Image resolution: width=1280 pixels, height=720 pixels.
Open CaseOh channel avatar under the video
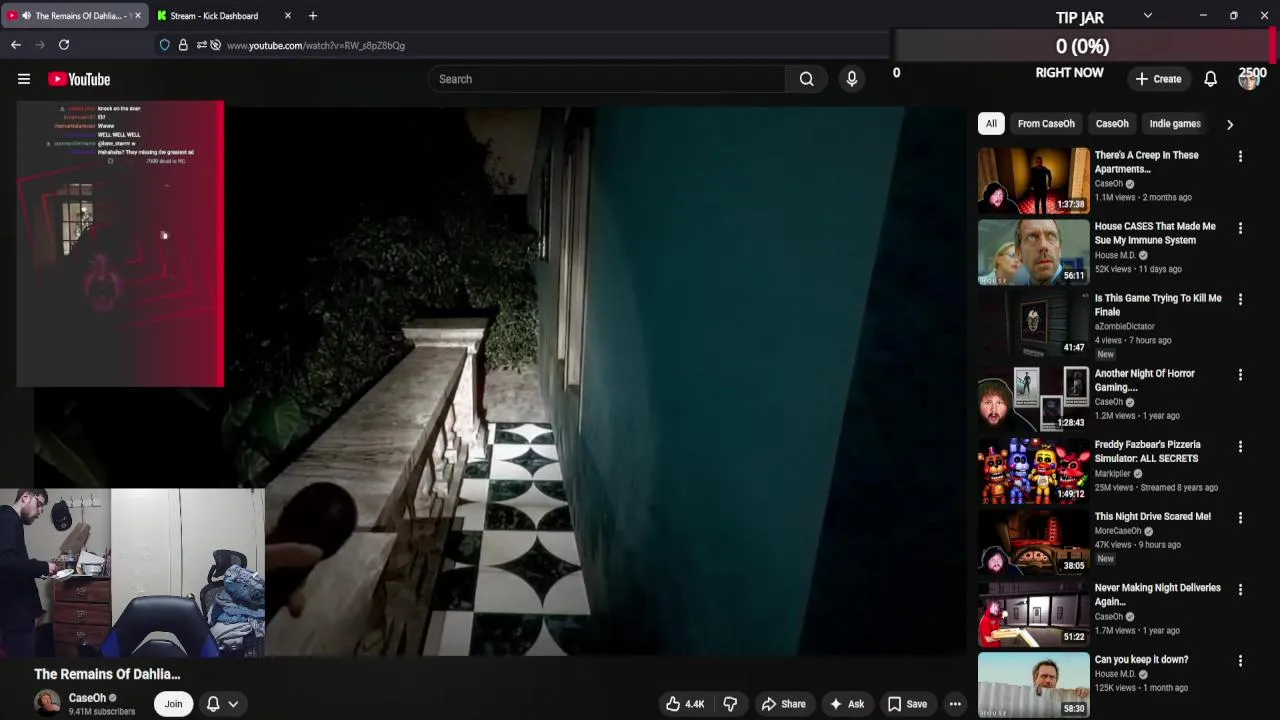[47, 703]
